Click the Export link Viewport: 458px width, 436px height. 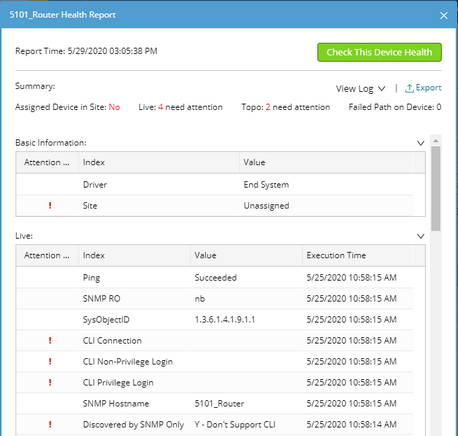click(x=428, y=88)
